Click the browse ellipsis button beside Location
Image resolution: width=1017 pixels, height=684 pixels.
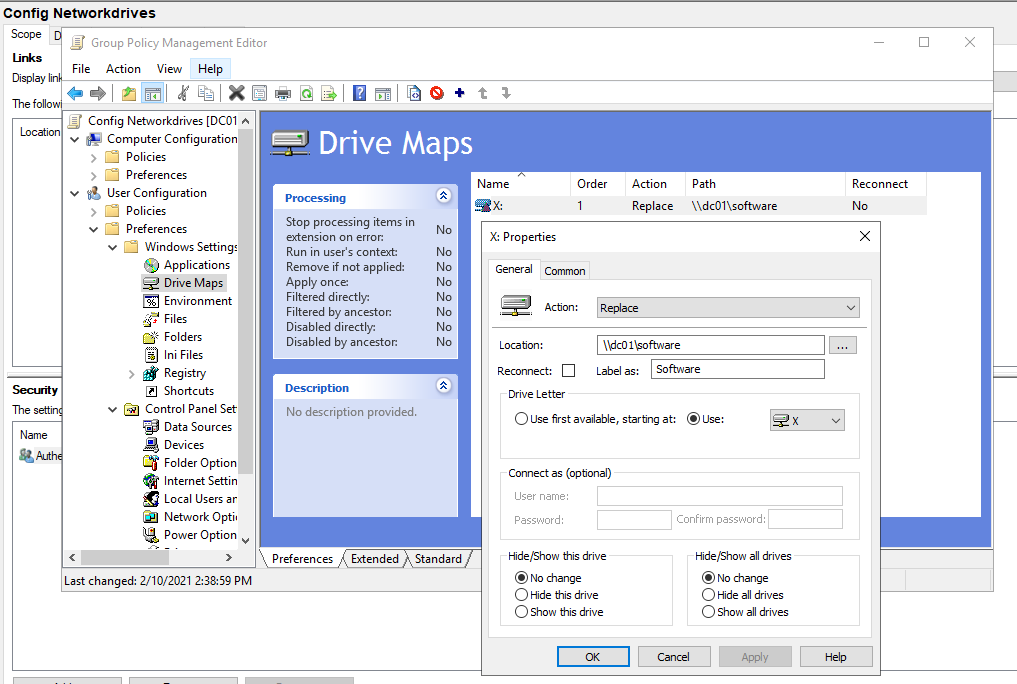[x=843, y=346]
